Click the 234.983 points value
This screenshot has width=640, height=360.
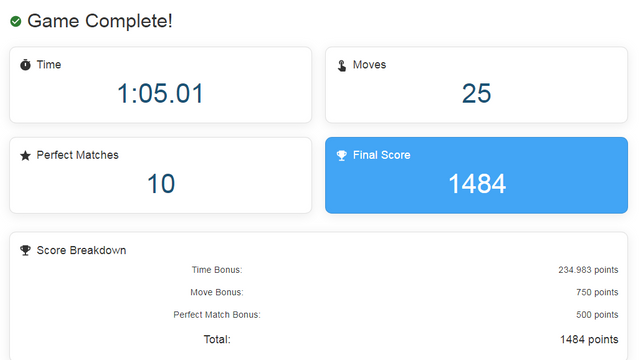(588, 270)
